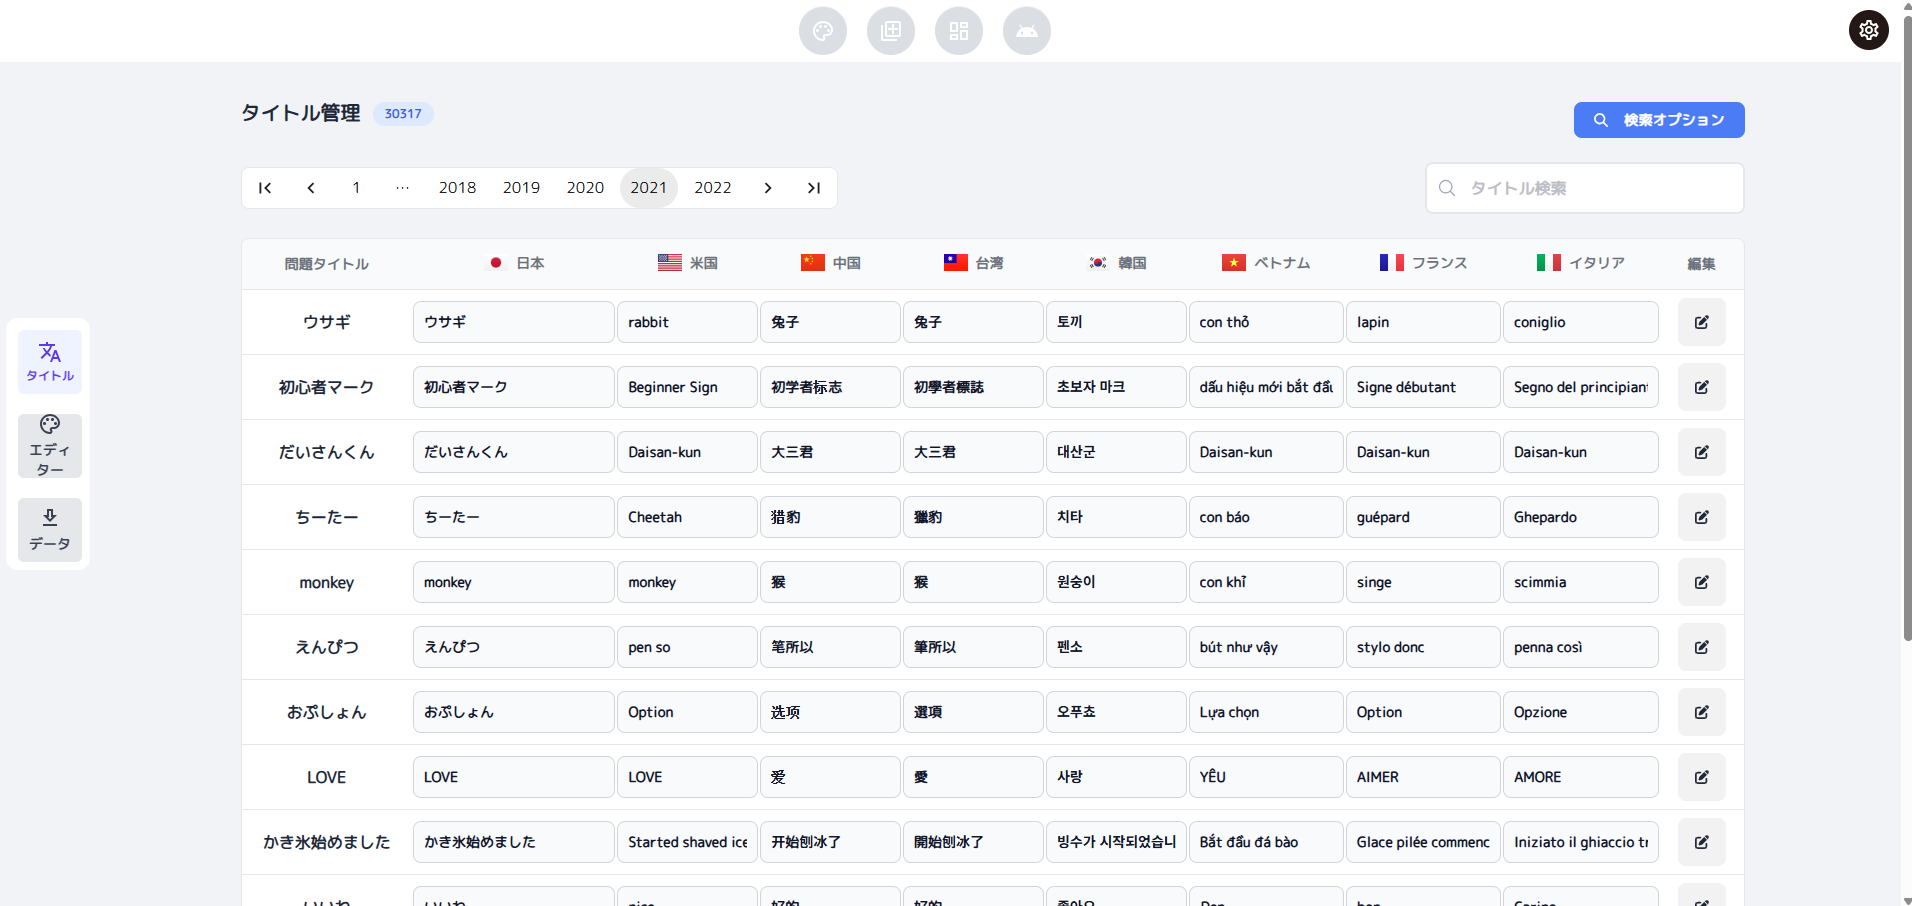The width and height of the screenshot is (1912, 906).
Task: Go to first page of pagination
Action: [x=265, y=188]
